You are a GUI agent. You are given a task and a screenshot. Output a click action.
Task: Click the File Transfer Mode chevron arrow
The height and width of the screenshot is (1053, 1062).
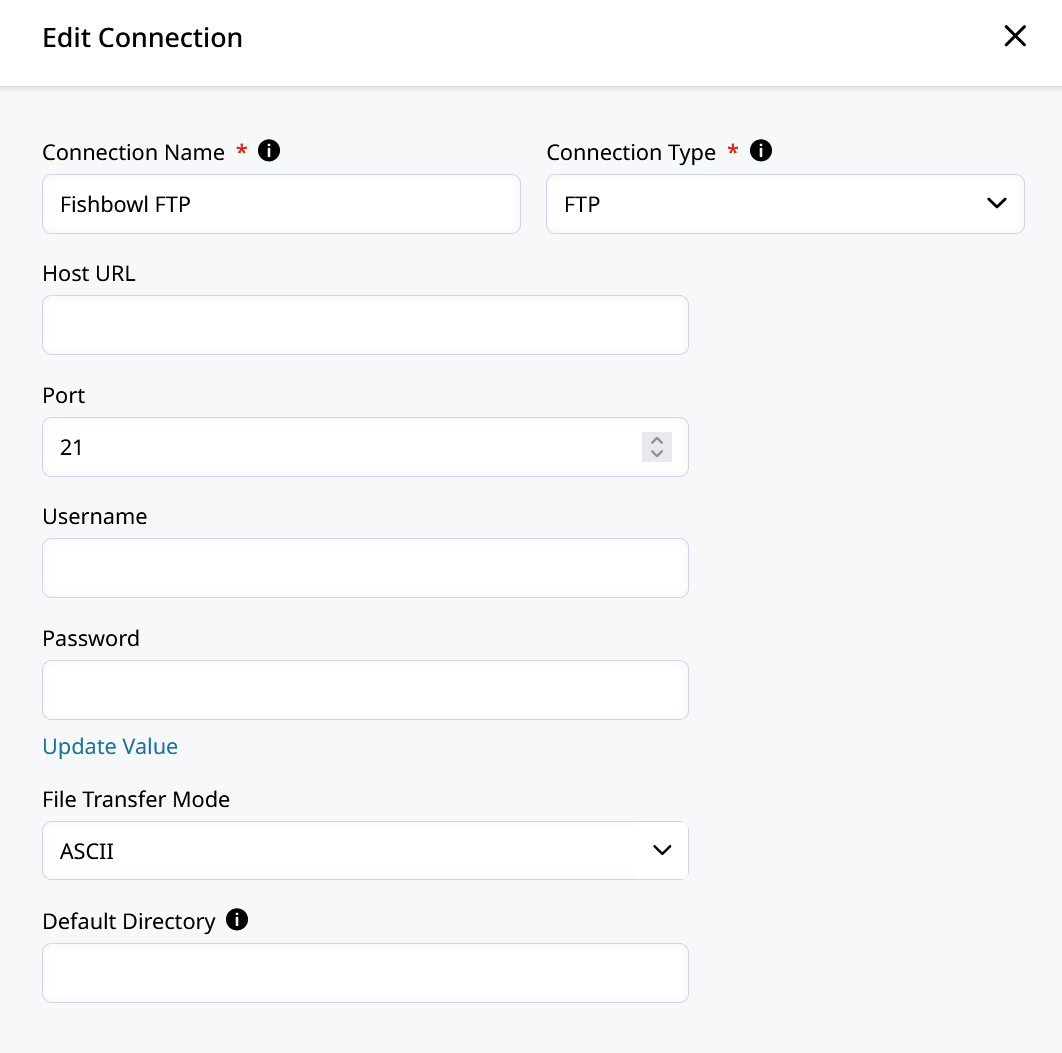(661, 851)
